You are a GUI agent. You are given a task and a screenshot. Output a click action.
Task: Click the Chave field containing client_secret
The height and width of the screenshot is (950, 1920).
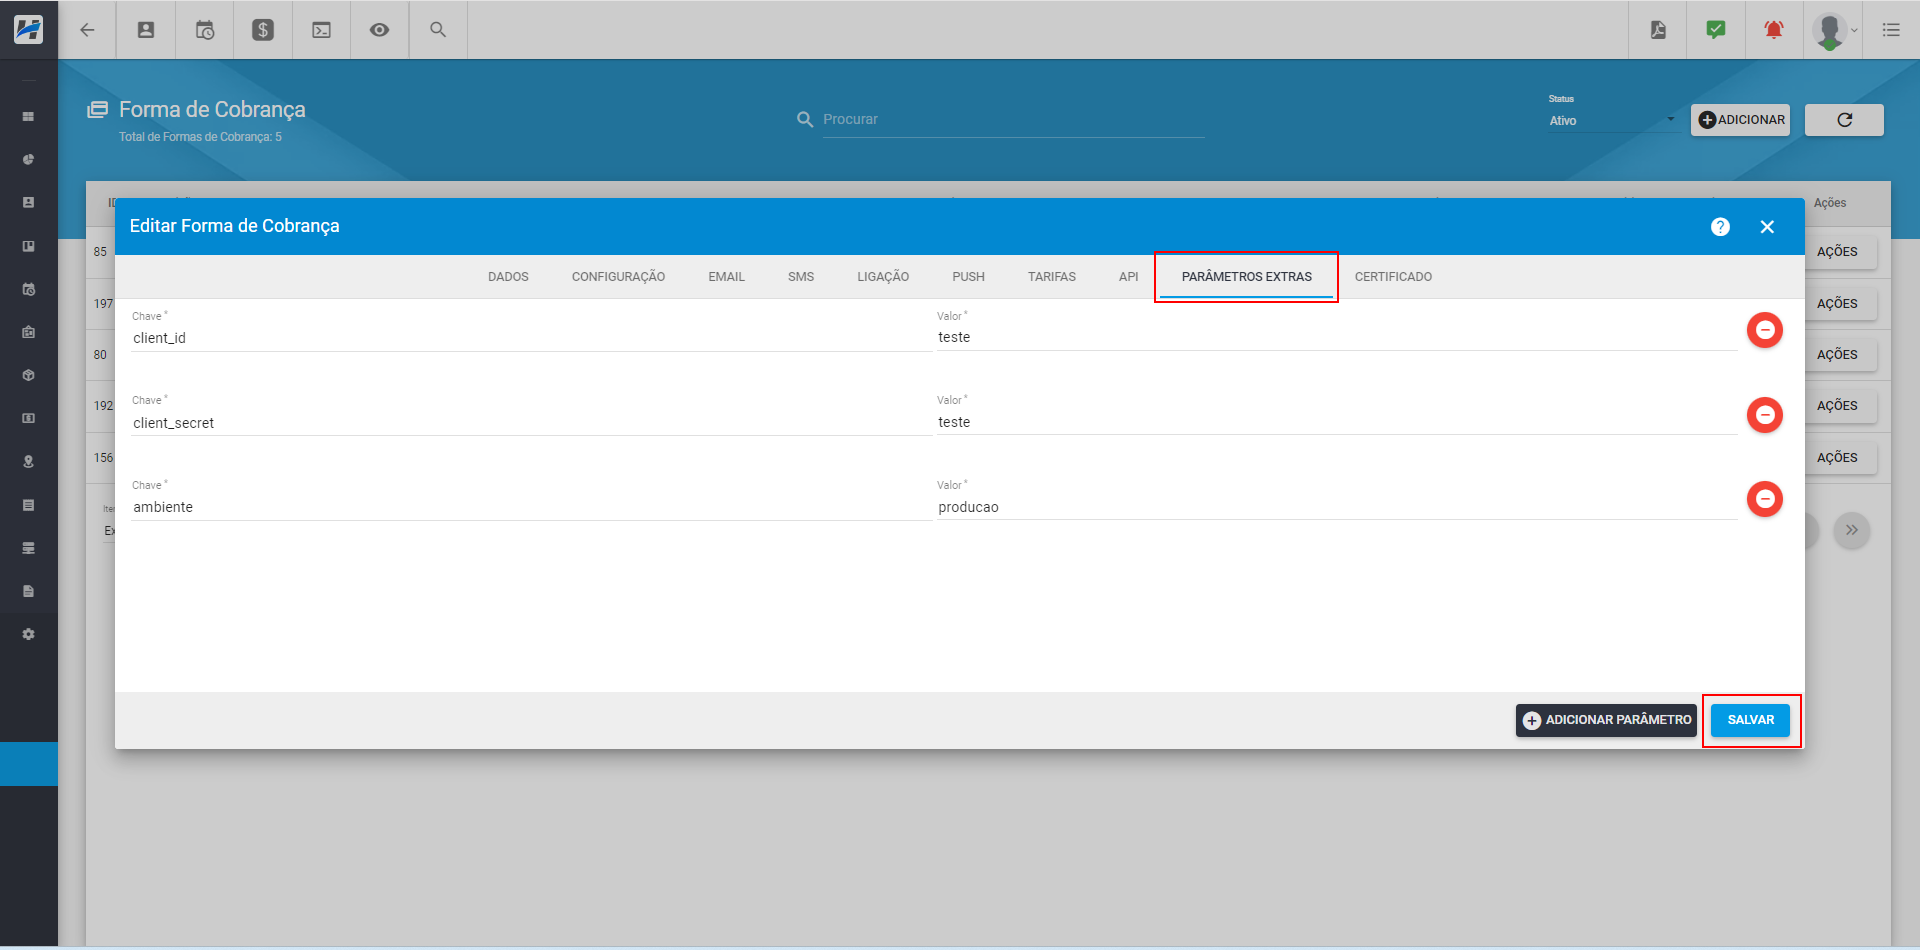pos(531,423)
